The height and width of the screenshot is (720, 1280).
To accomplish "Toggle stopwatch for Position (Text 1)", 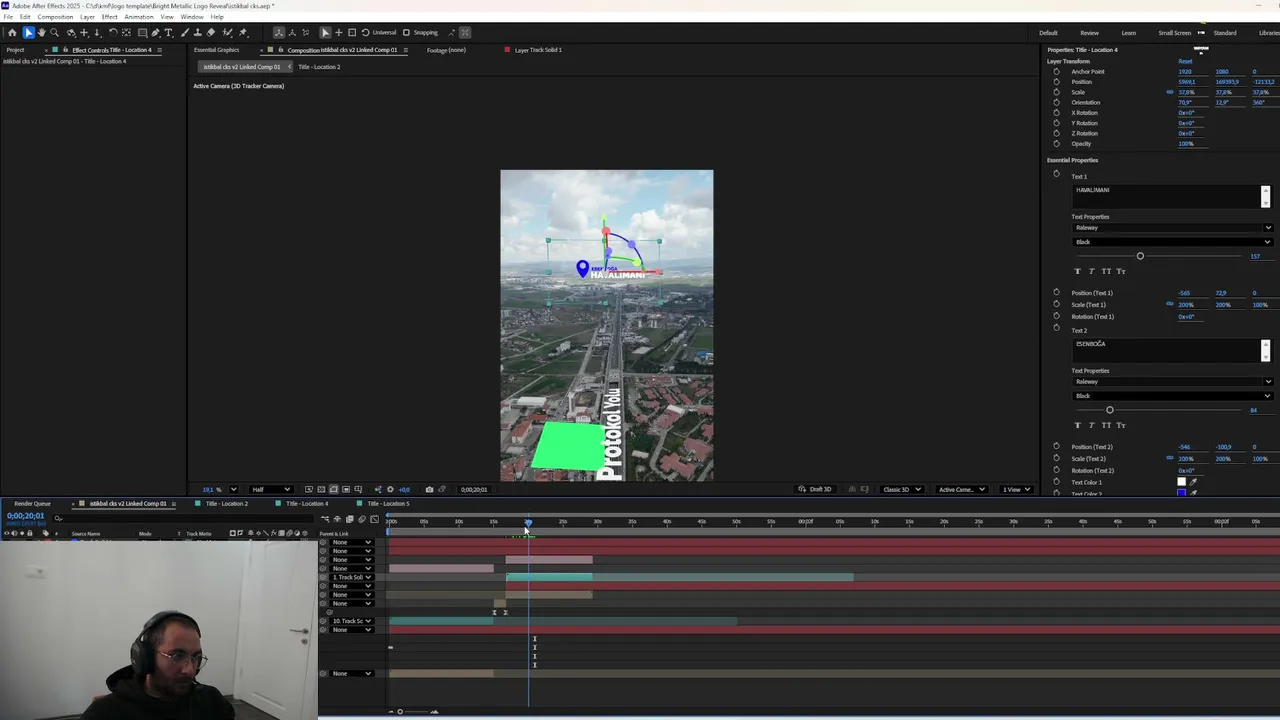I will tap(1056, 292).
